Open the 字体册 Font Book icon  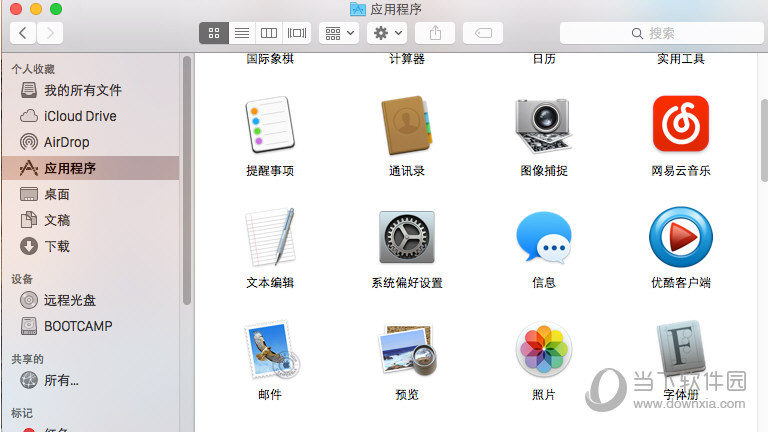[681, 350]
